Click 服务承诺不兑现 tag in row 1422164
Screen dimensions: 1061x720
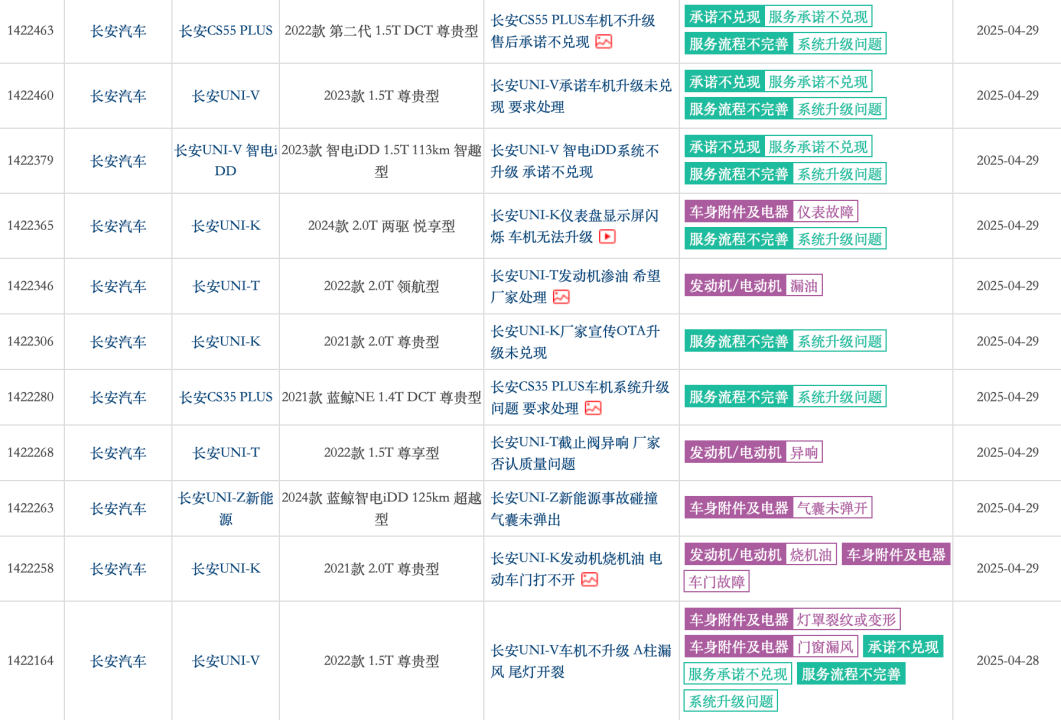[x=738, y=674]
